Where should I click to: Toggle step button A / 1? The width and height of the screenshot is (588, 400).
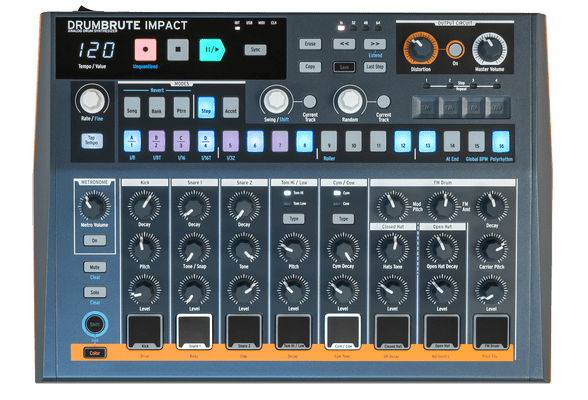click(132, 141)
